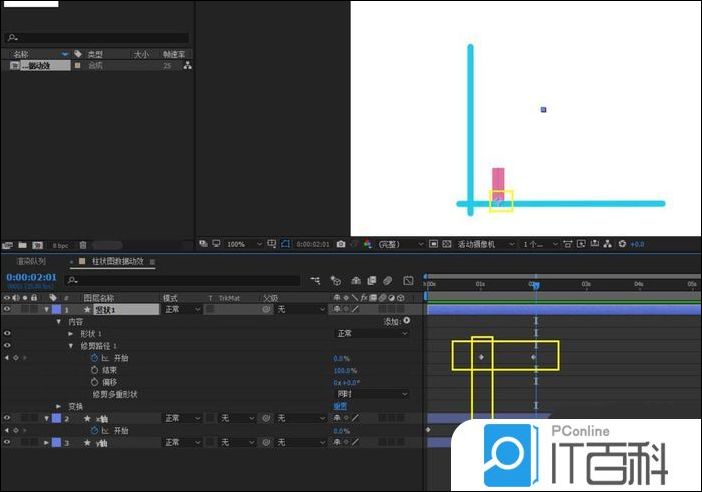Image resolution: width=702 pixels, height=492 pixels.
Task: Collapse the 修剪路径 1 property group
Action: click(x=71, y=345)
